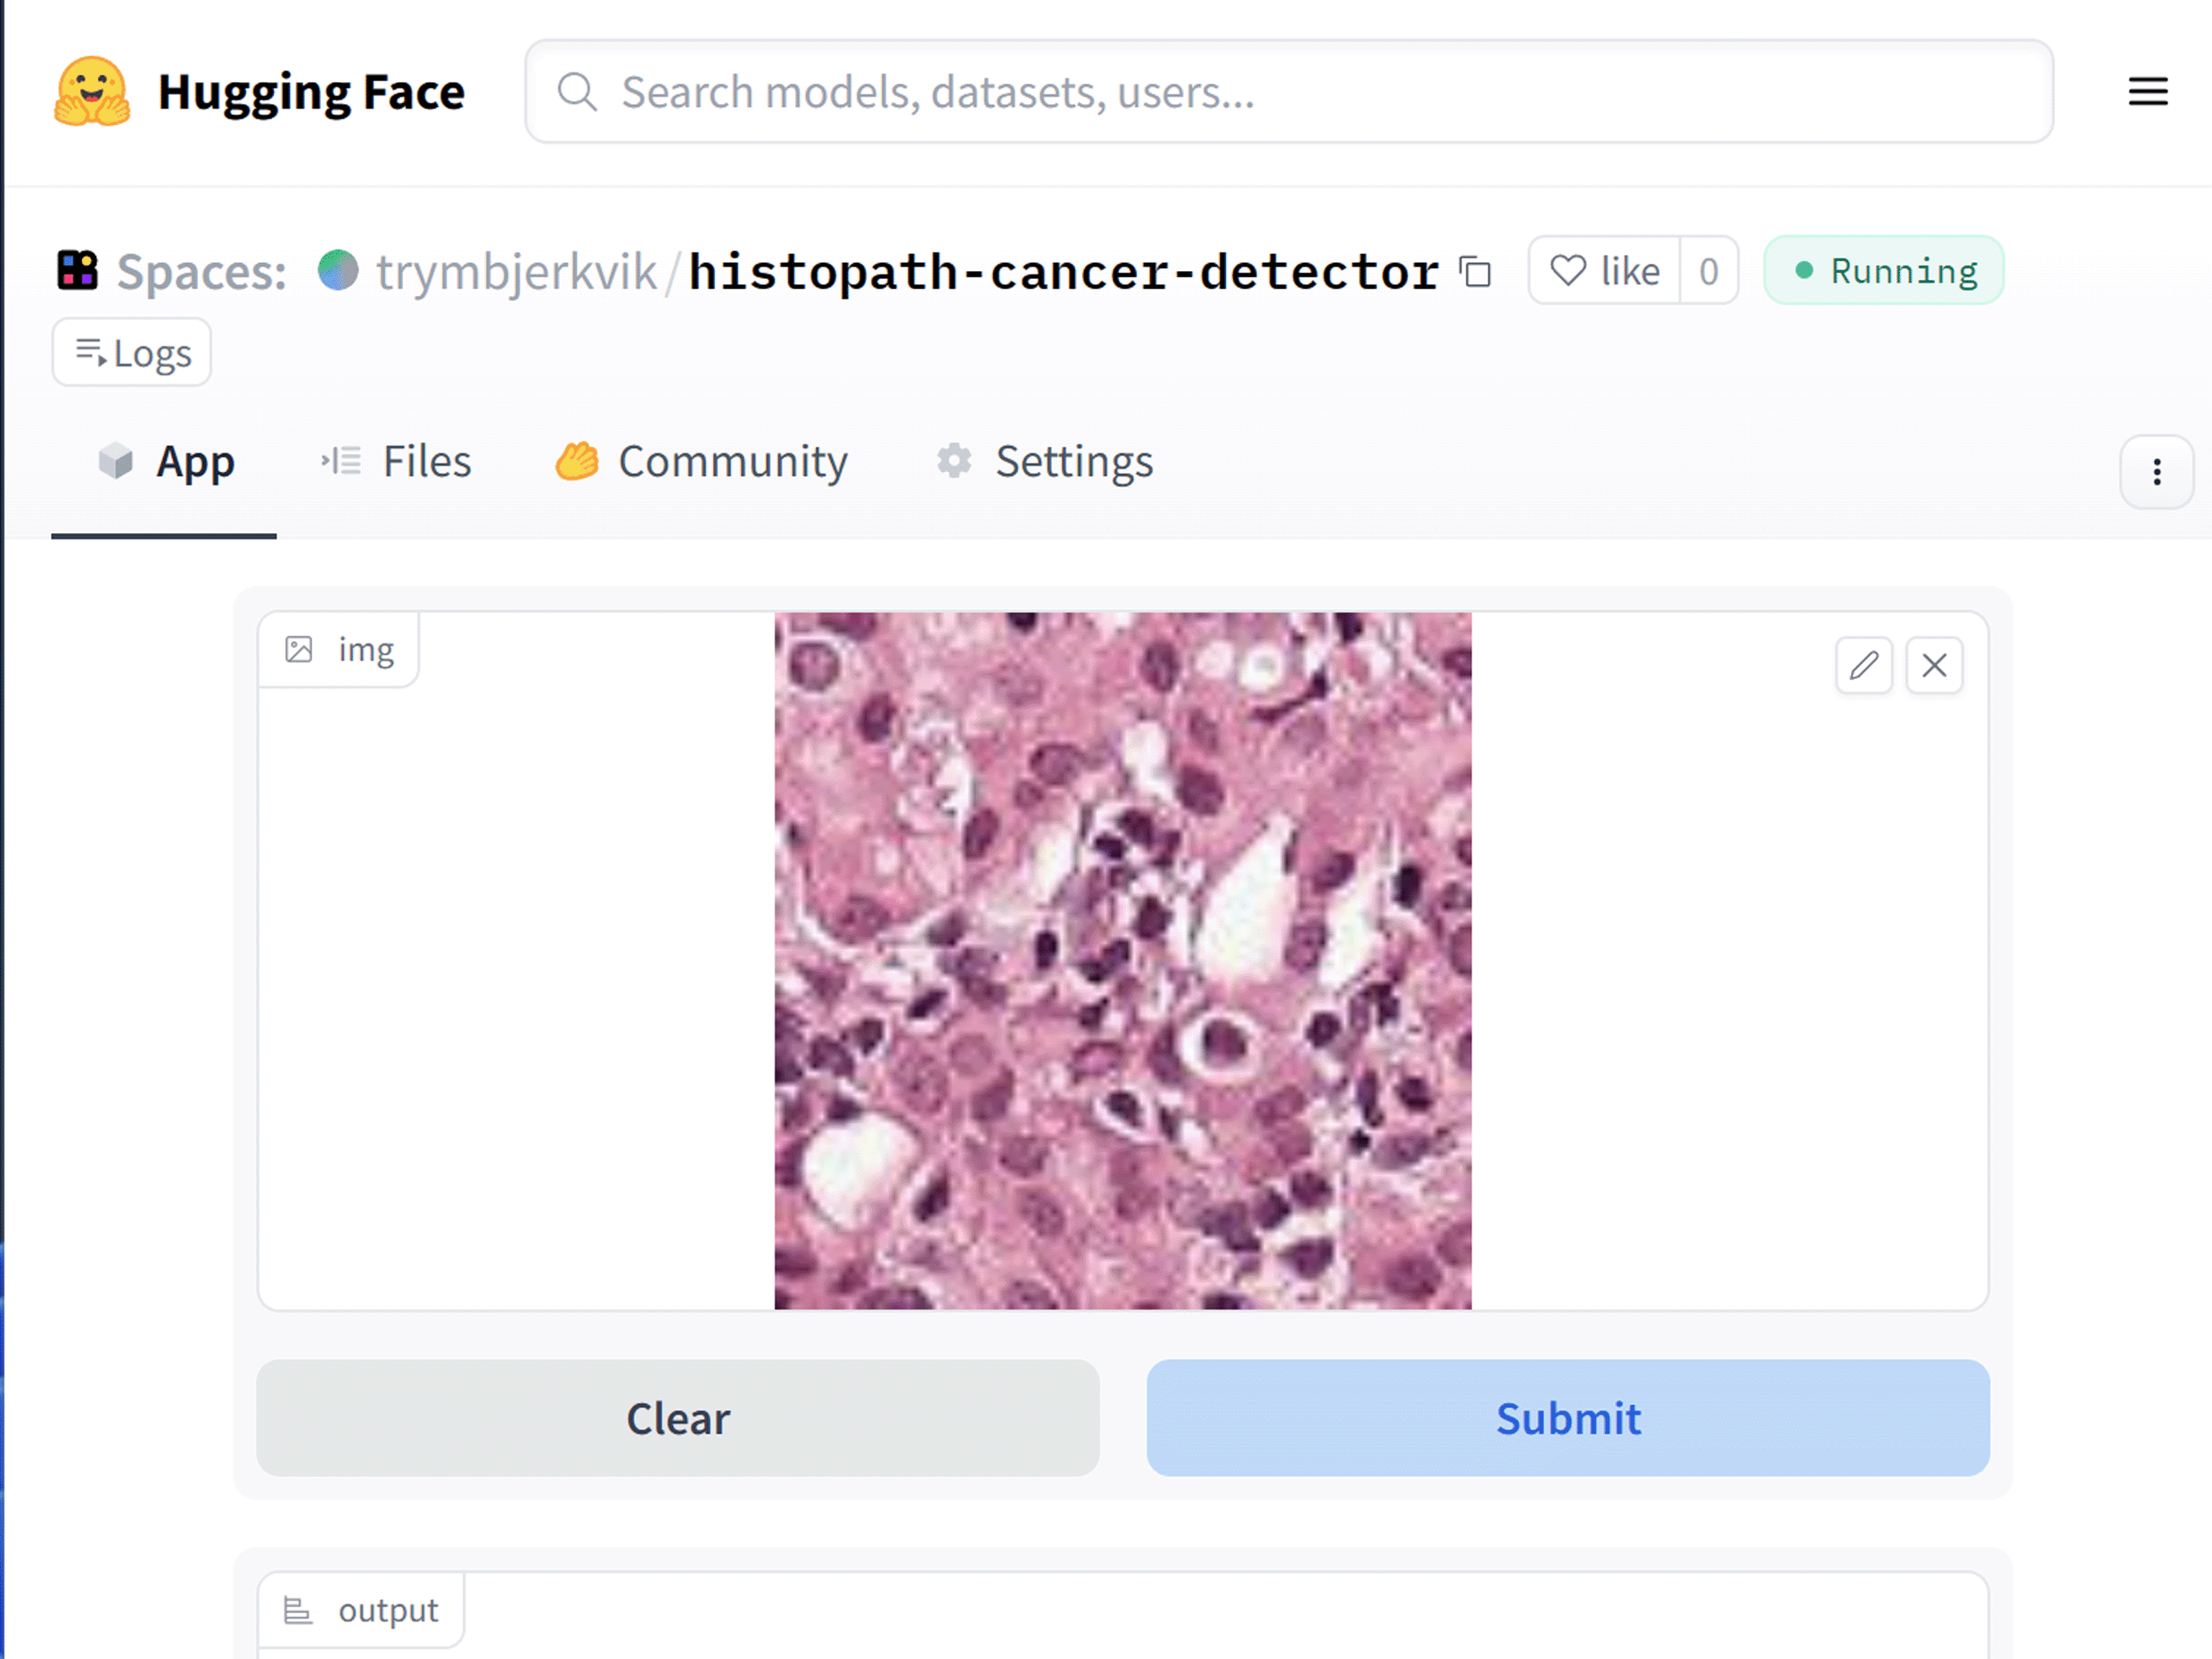2212x1659 pixels.
Task: Go to the Settings tab
Action: click(1045, 462)
